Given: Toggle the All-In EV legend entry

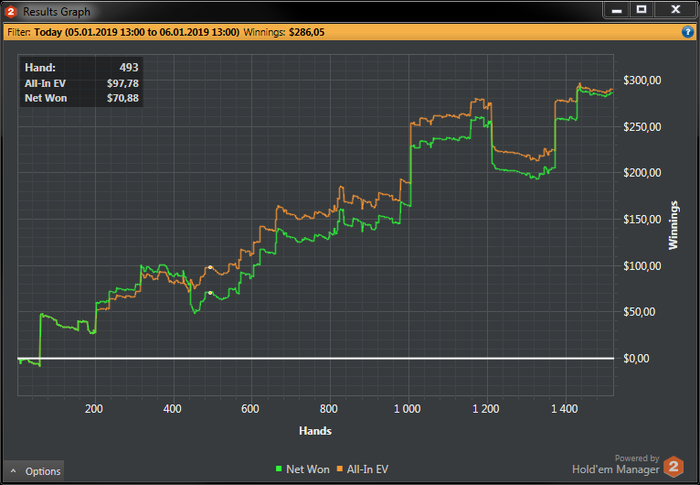Looking at the screenshot, I should (x=362, y=469).
